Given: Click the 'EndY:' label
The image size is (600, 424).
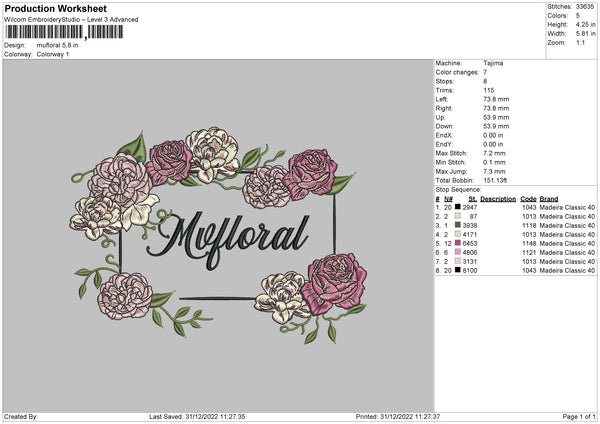Looking at the screenshot, I should 444,144.
